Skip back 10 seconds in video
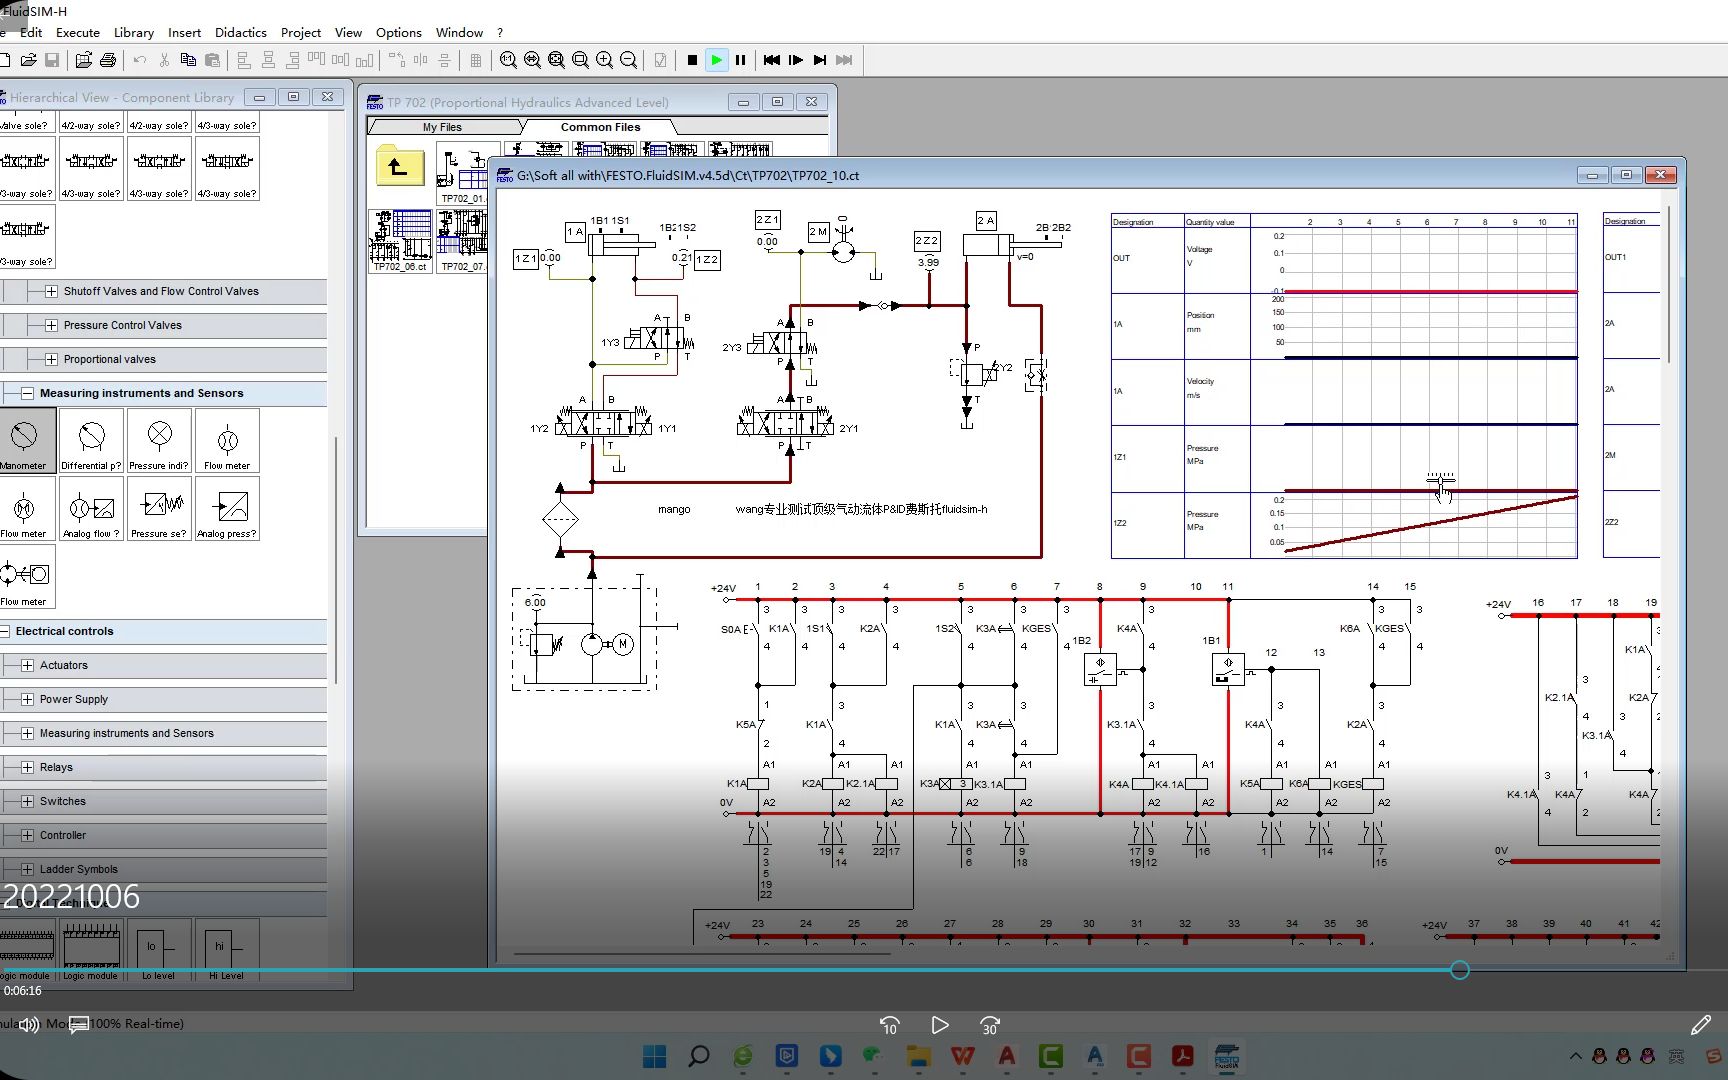1728x1080 pixels. (x=889, y=1025)
